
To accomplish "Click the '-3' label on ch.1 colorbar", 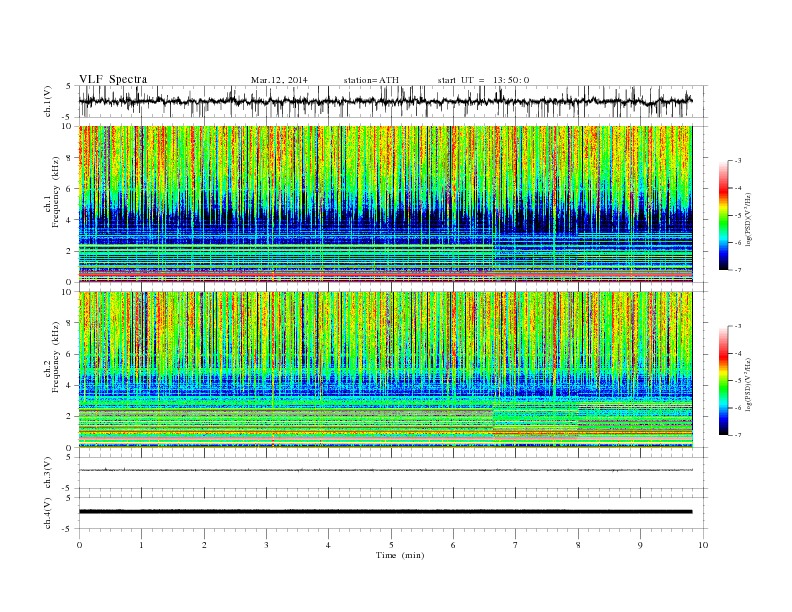I will click(737, 161).
